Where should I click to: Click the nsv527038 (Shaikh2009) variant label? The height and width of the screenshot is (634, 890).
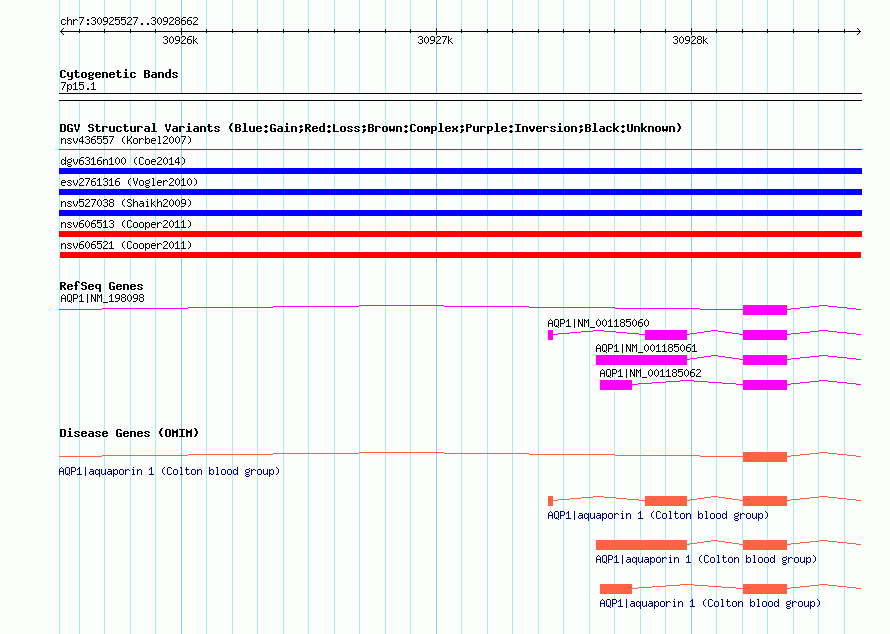coord(126,203)
